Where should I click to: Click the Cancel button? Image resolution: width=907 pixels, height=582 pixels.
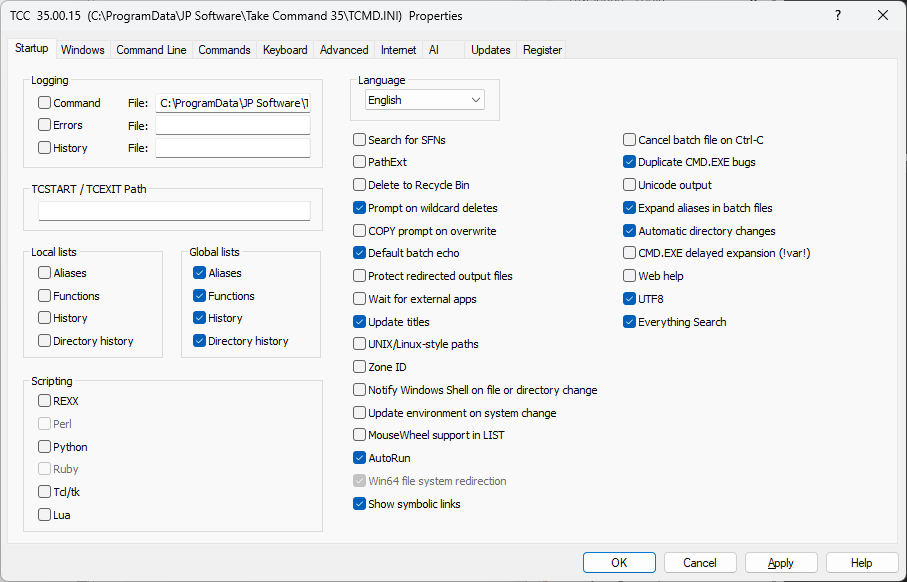[x=700, y=563]
